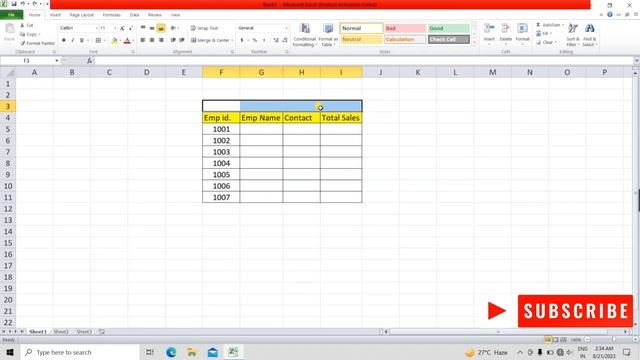Apply yellow fill color
640x360 pixels.
[x=114, y=40]
